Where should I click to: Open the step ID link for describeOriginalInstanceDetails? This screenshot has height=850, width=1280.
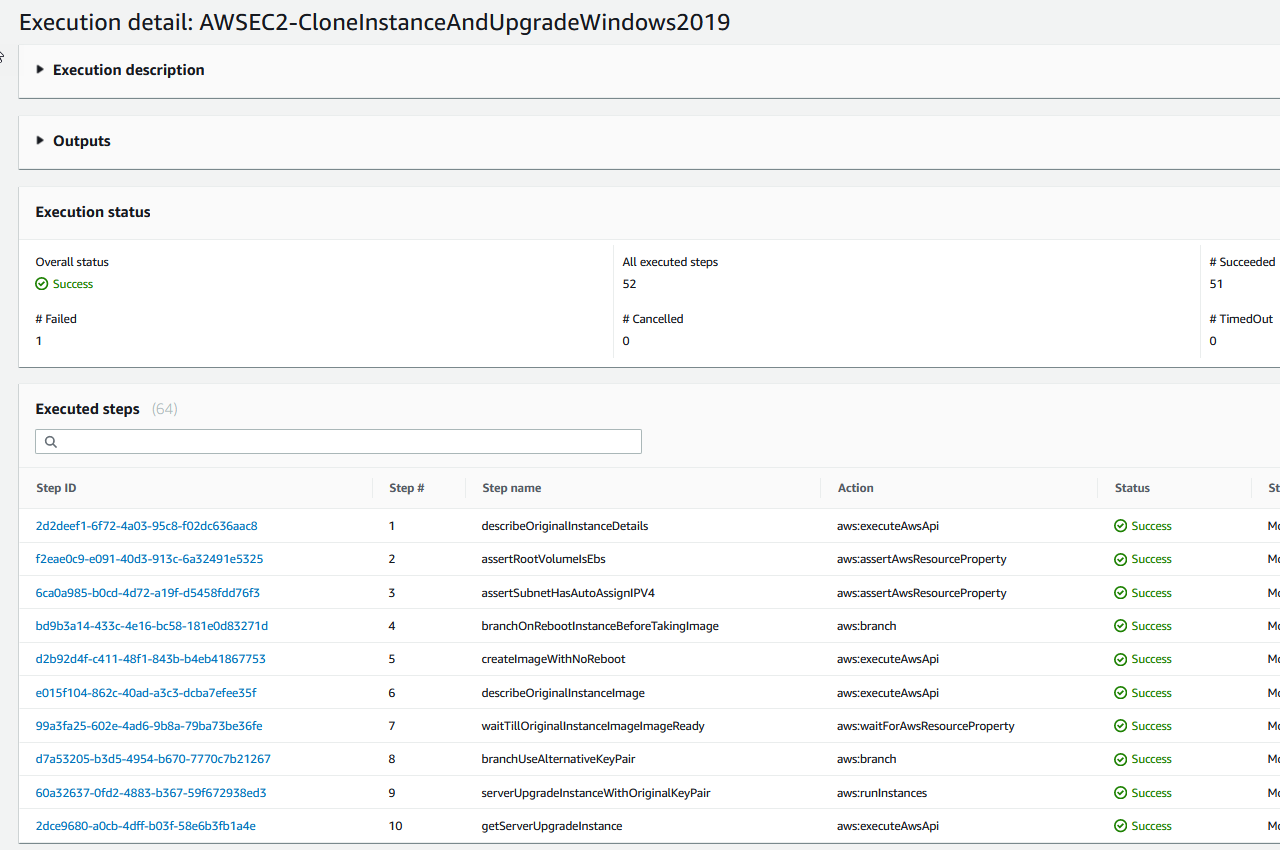tap(146, 525)
